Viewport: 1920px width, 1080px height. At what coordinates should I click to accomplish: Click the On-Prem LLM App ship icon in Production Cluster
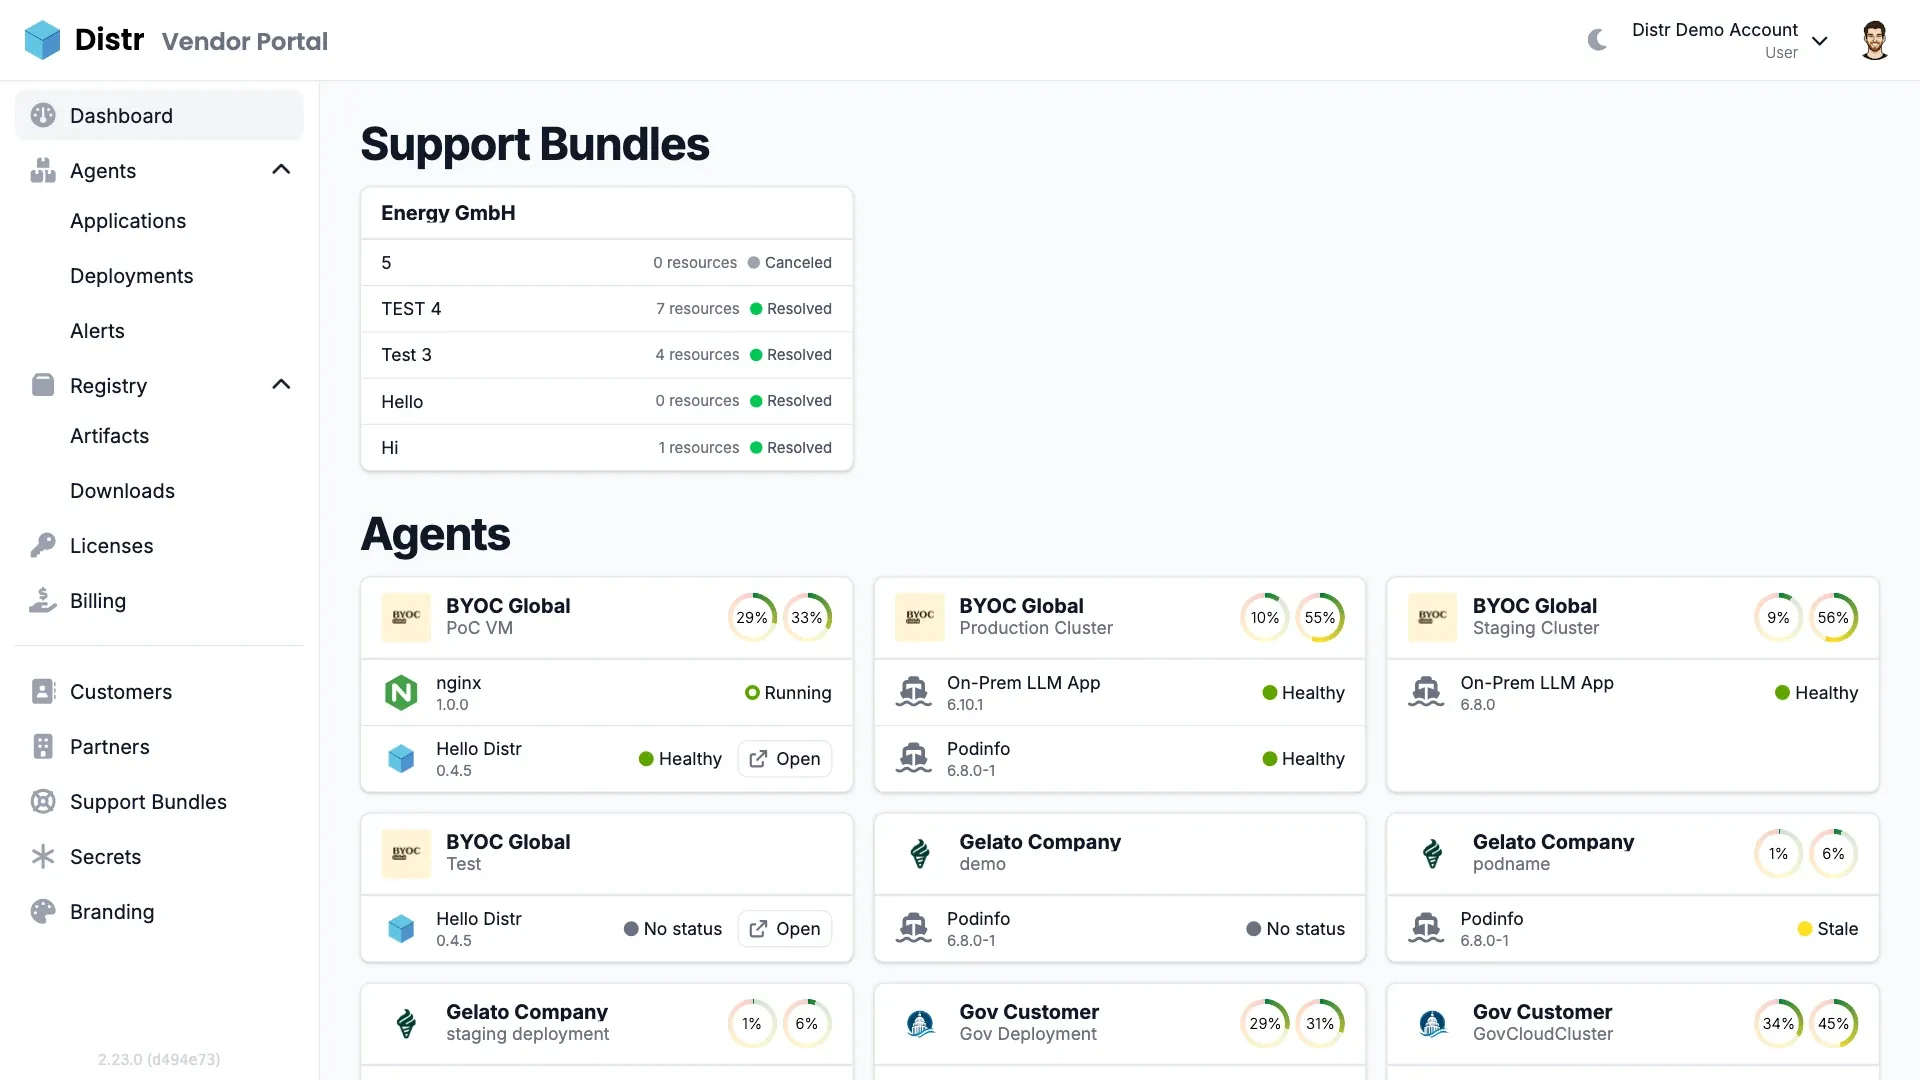pyautogui.click(x=913, y=692)
